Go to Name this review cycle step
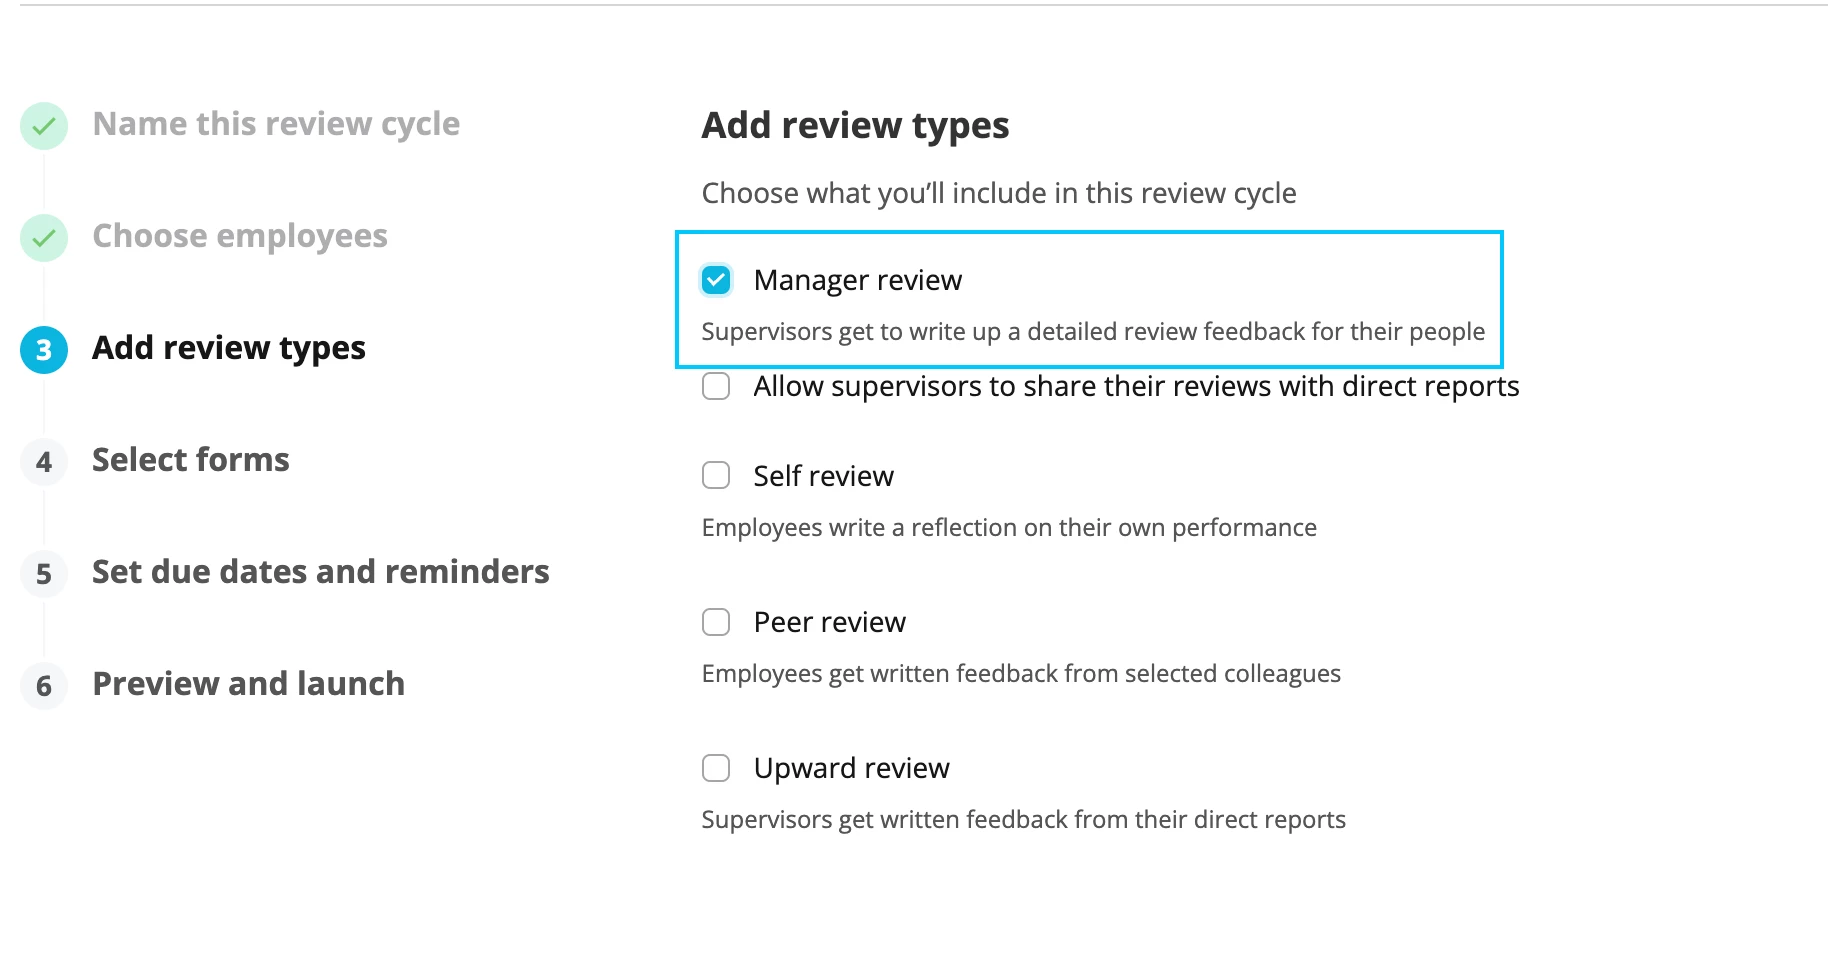Viewport: 1828px width, 954px height. tap(276, 124)
